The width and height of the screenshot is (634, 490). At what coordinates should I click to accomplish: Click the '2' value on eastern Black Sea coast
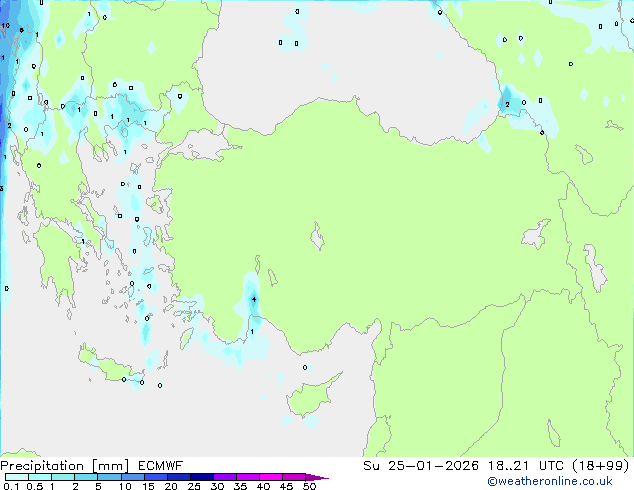(507, 105)
